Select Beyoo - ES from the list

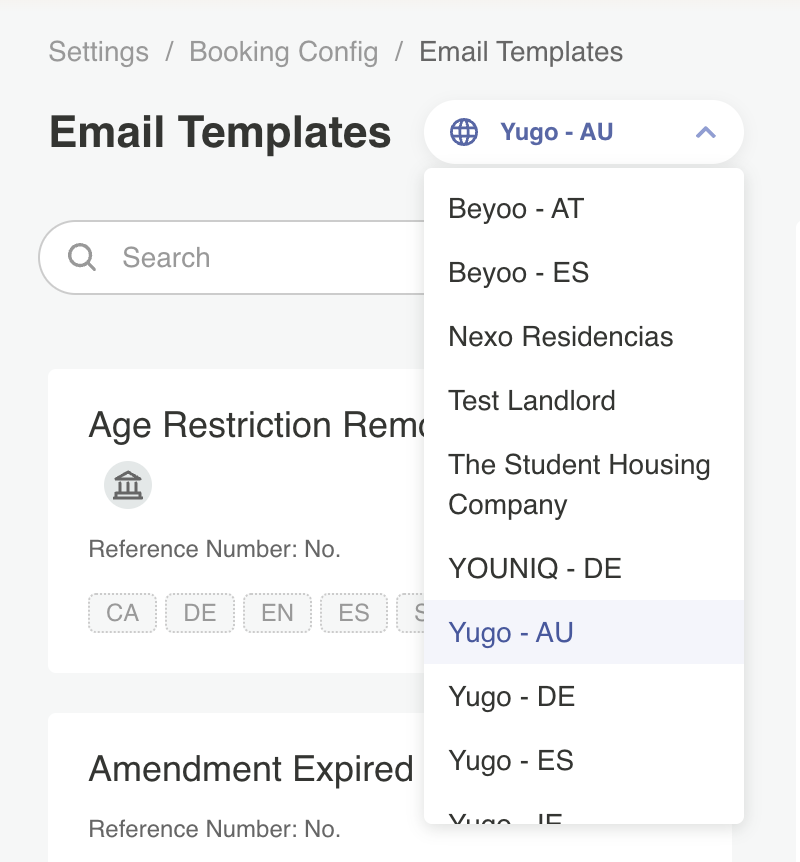point(583,273)
